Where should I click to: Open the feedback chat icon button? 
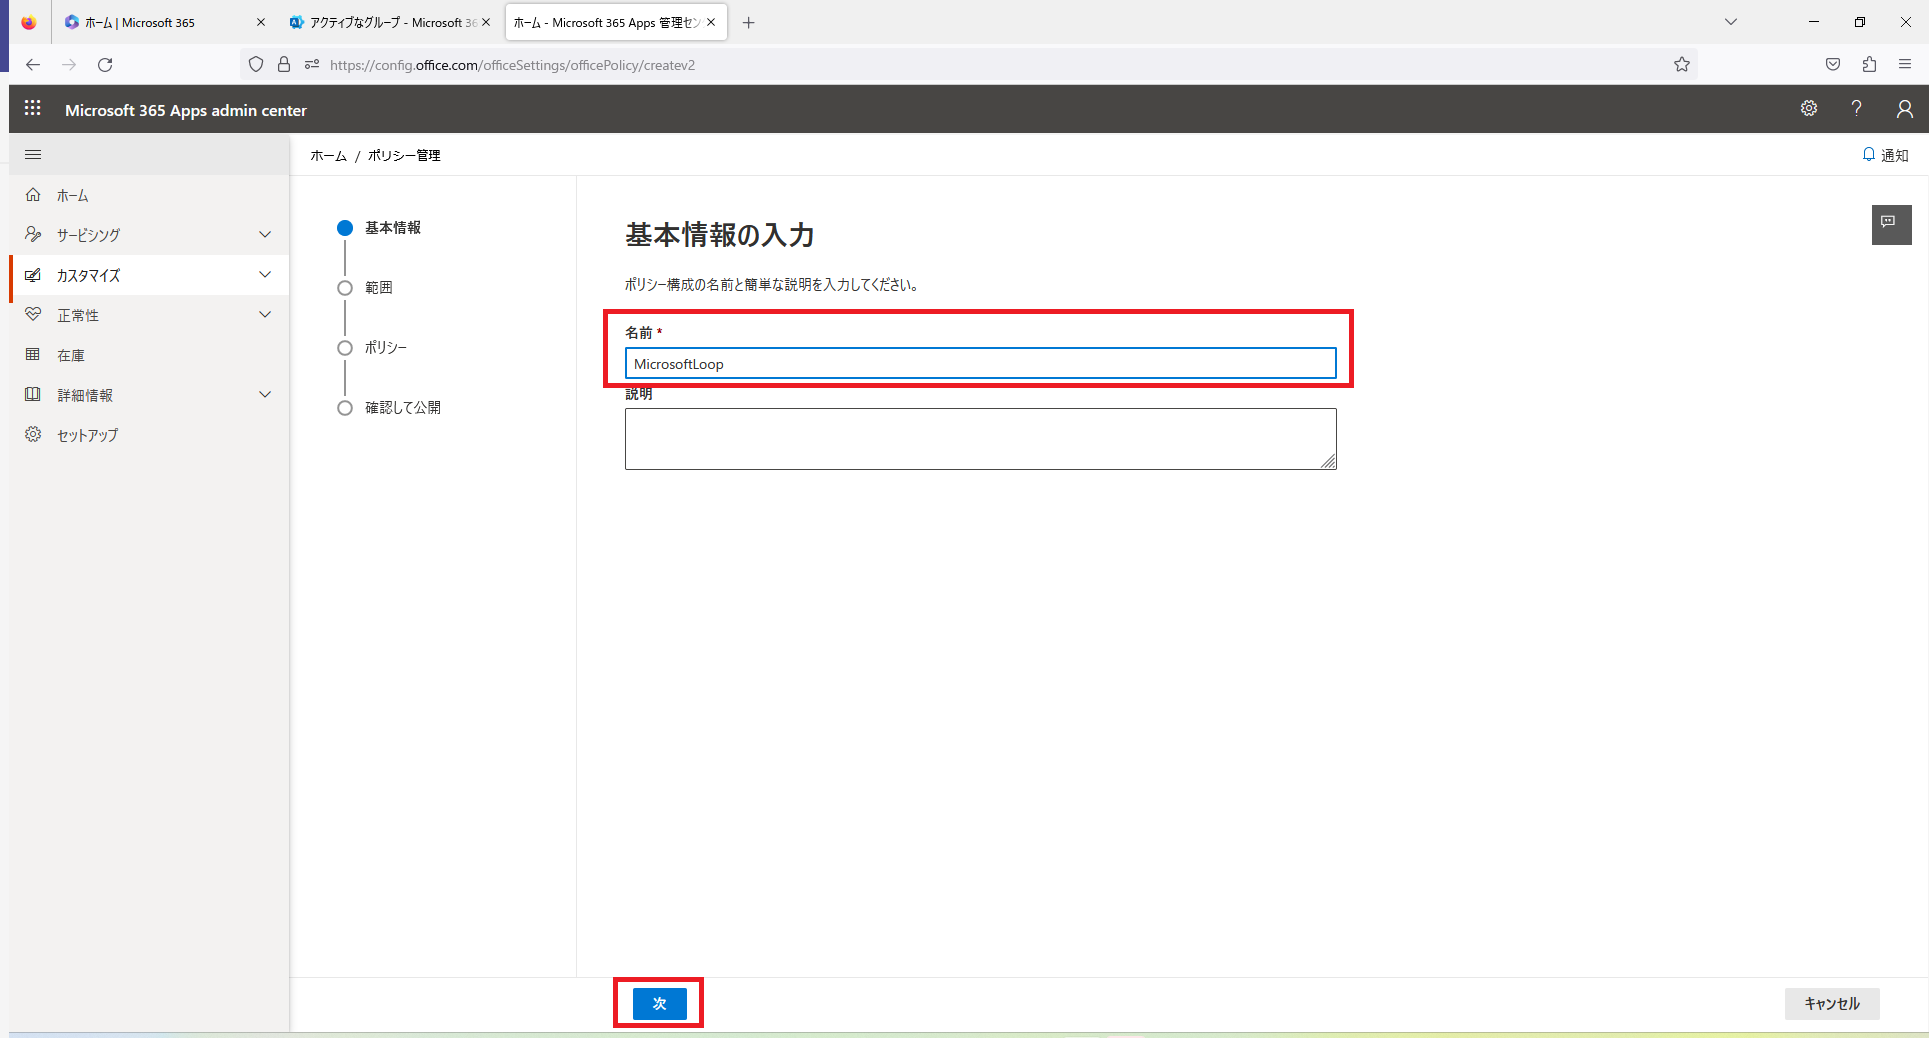pos(1891,224)
